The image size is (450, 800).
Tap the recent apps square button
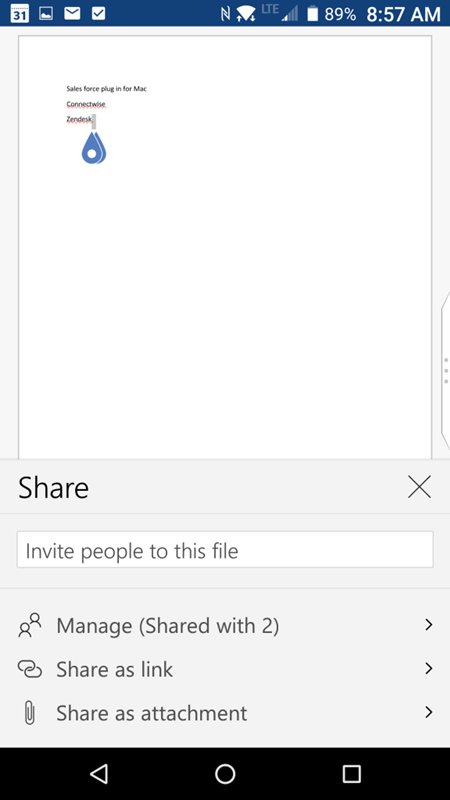pyautogui.click(x=351, y=774)
